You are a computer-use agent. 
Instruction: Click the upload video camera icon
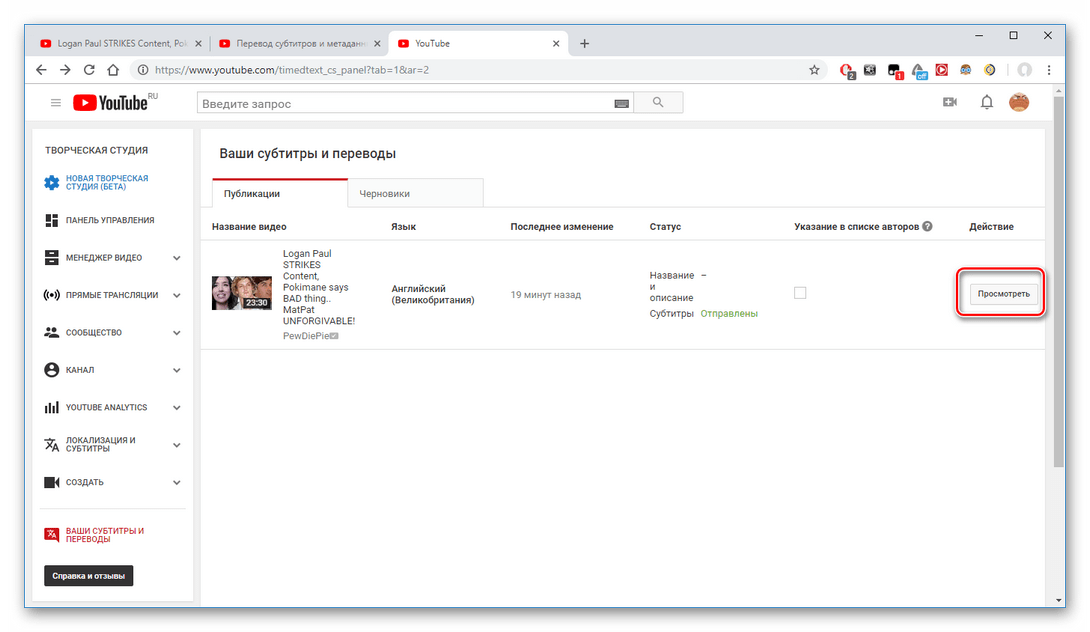(x=950, y=102)
